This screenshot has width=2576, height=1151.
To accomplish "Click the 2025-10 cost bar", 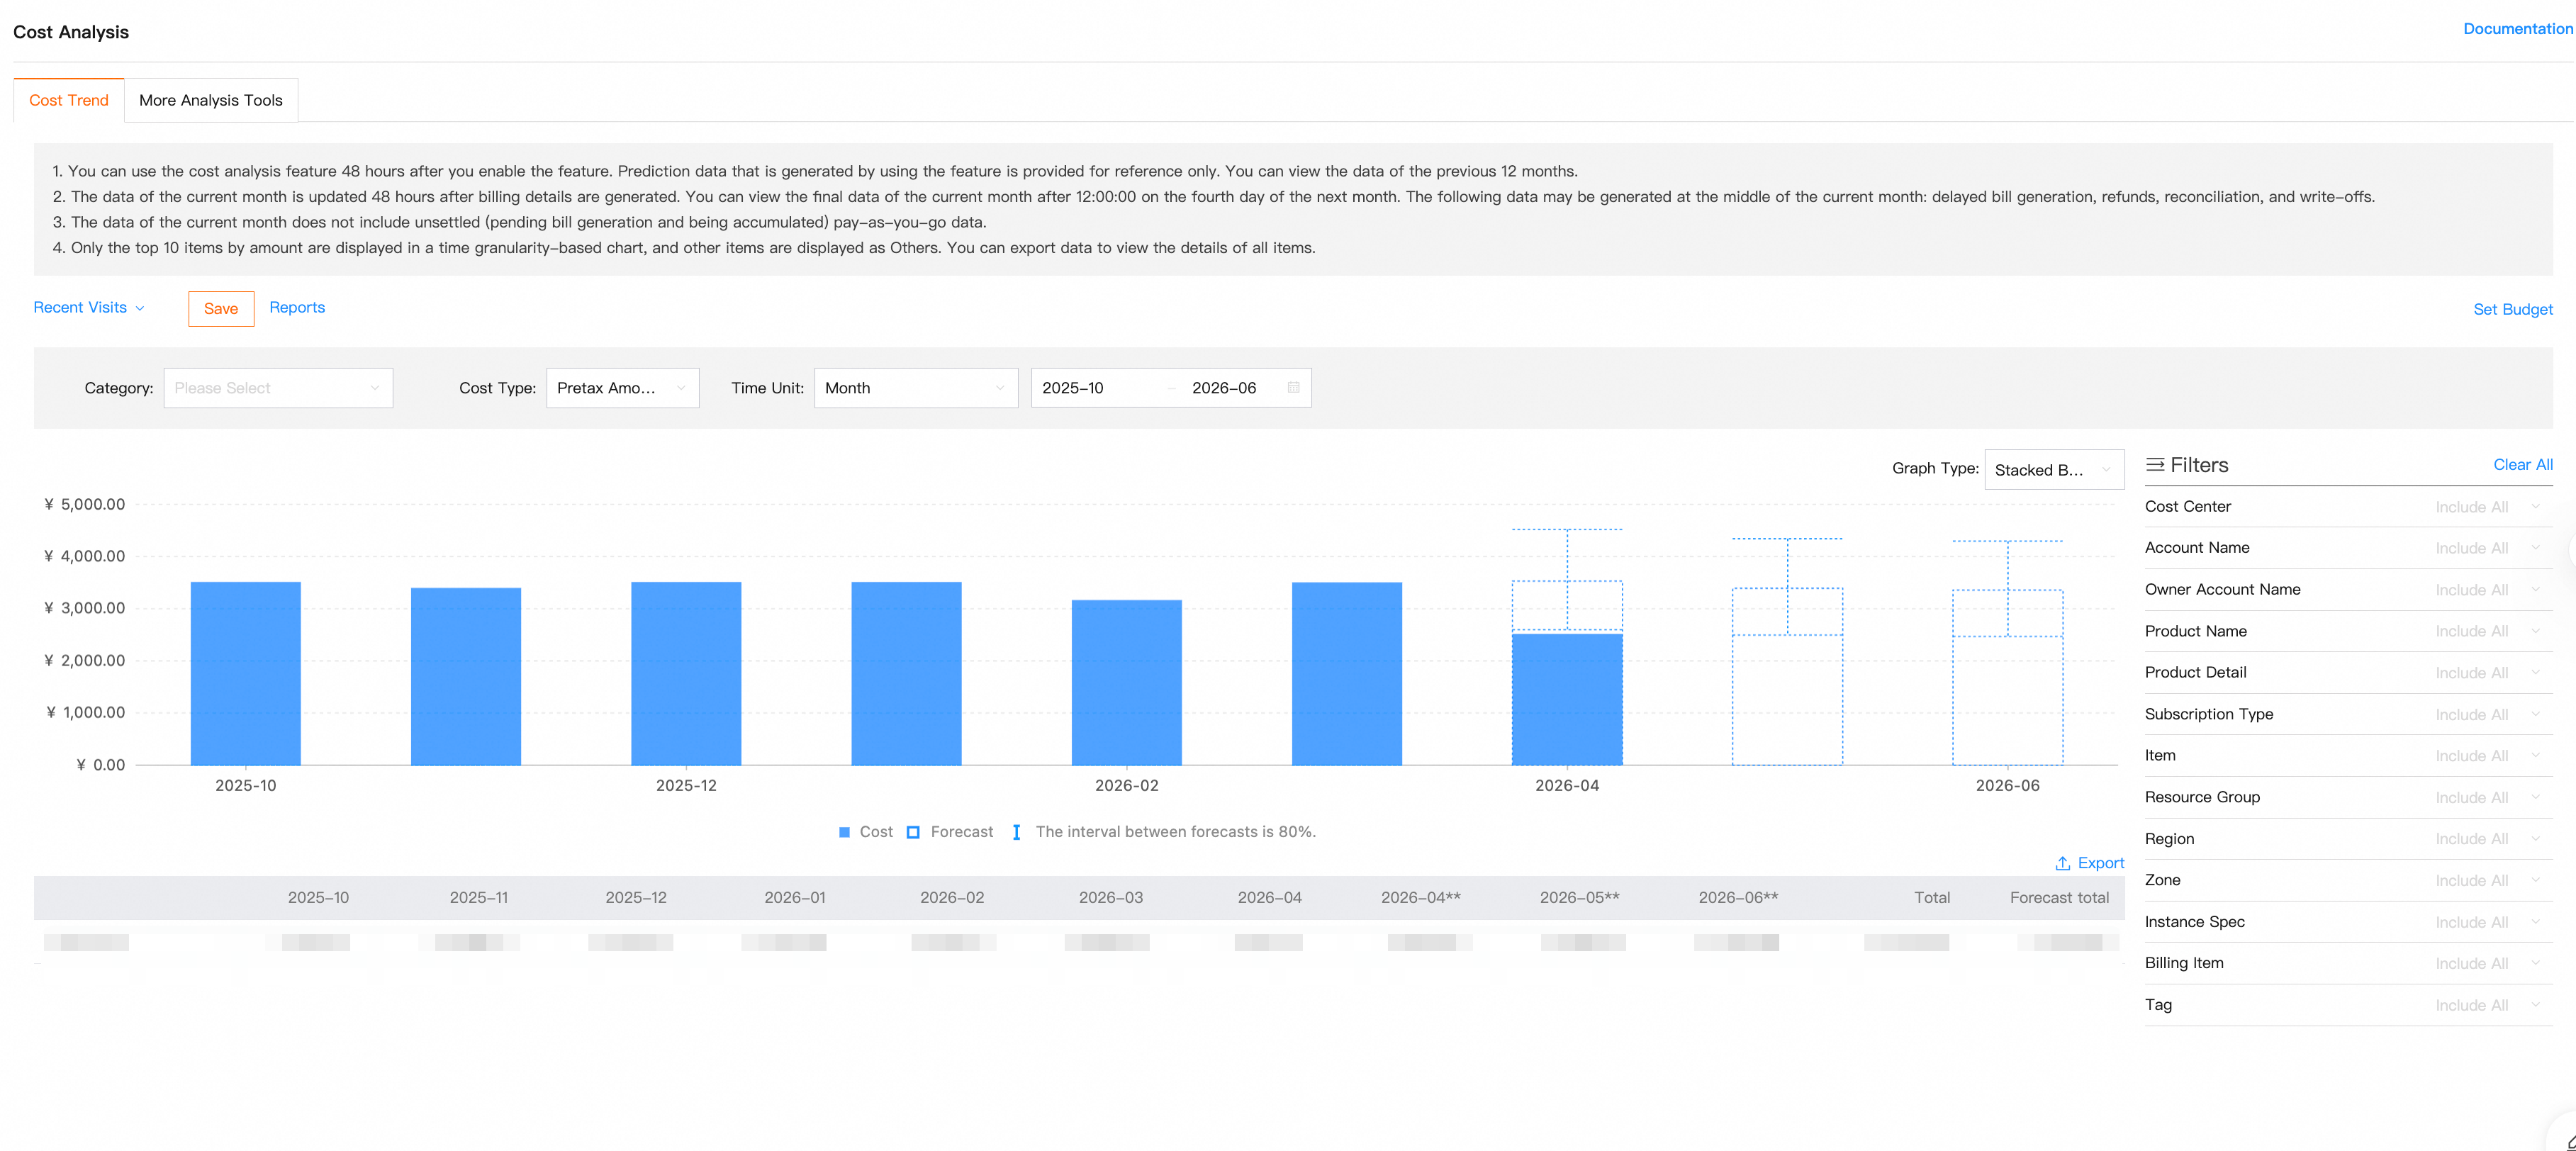I will tap(246, 673).
